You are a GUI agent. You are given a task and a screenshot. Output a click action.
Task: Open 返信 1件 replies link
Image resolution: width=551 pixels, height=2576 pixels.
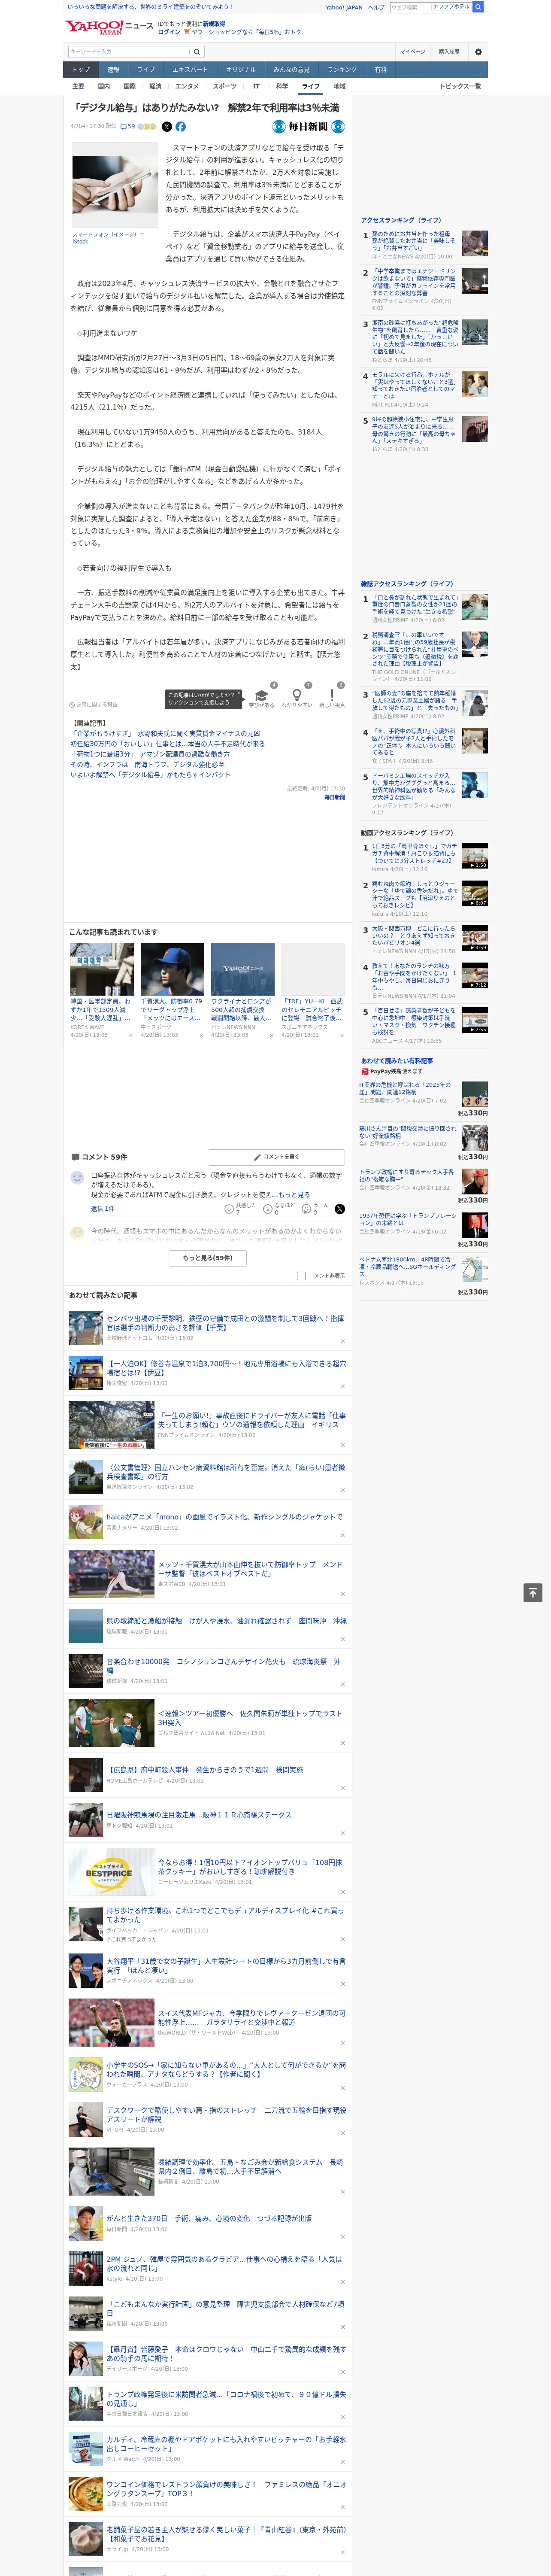coord(103,1208)
